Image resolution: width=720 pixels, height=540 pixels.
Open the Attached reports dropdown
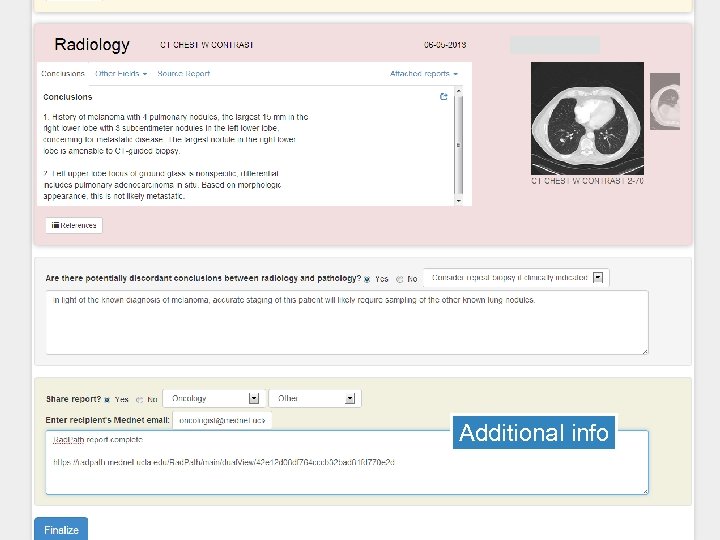[x=423, y=73]
